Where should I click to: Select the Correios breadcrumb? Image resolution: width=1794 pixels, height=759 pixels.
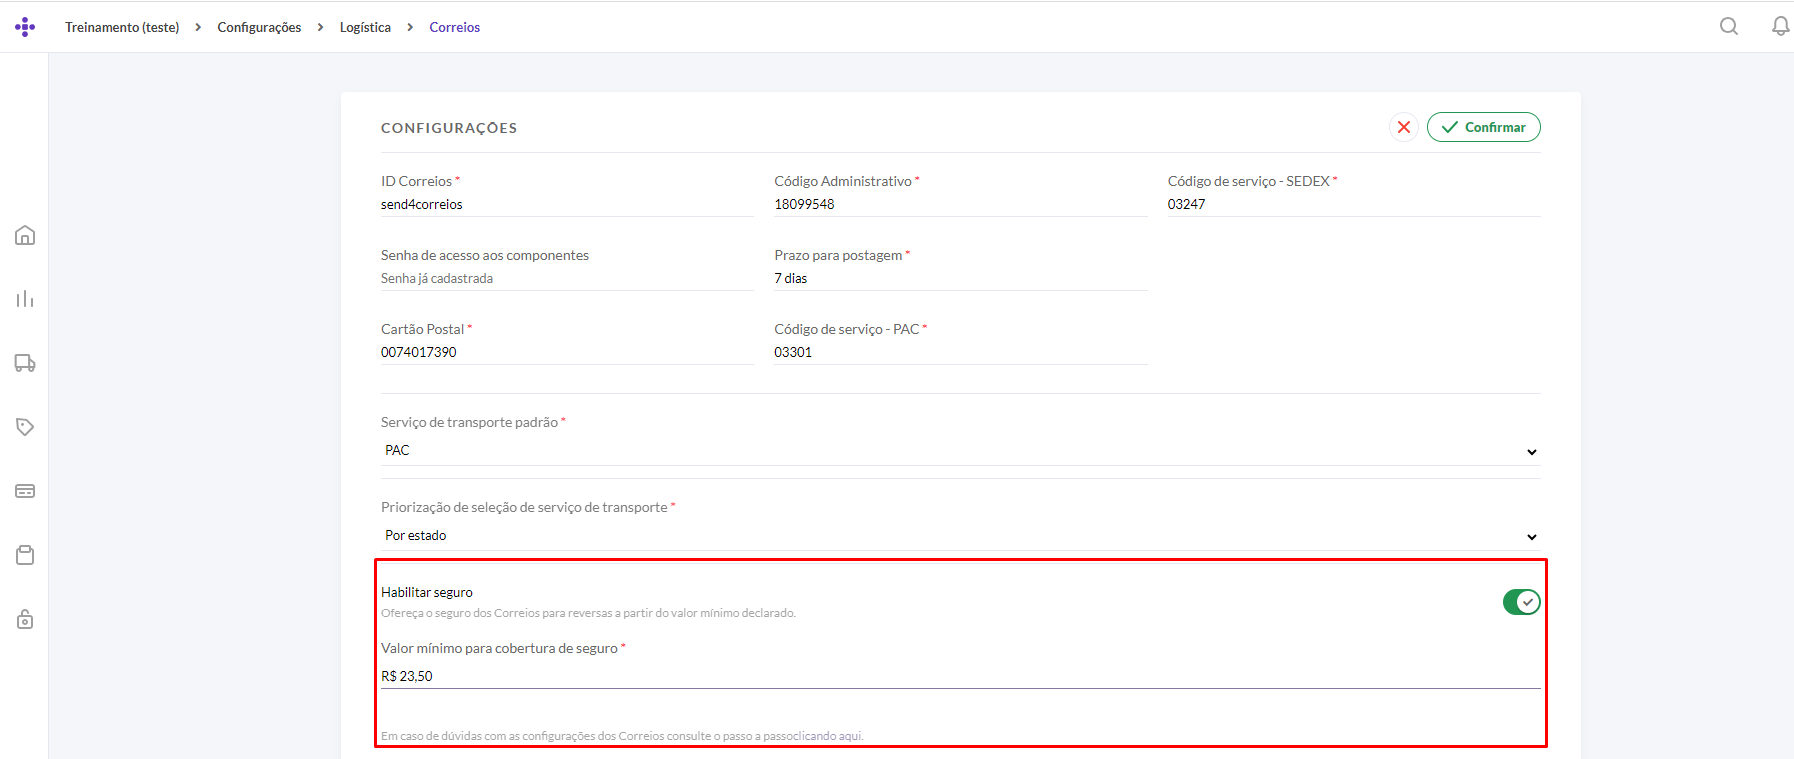(455, 27)
